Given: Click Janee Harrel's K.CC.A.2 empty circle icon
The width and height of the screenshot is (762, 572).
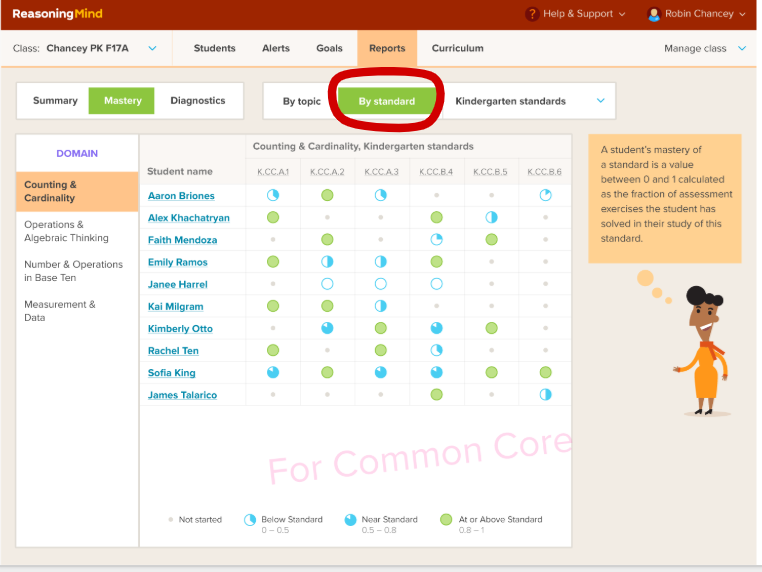Looking at the screenshot, I should click(327, 284).
